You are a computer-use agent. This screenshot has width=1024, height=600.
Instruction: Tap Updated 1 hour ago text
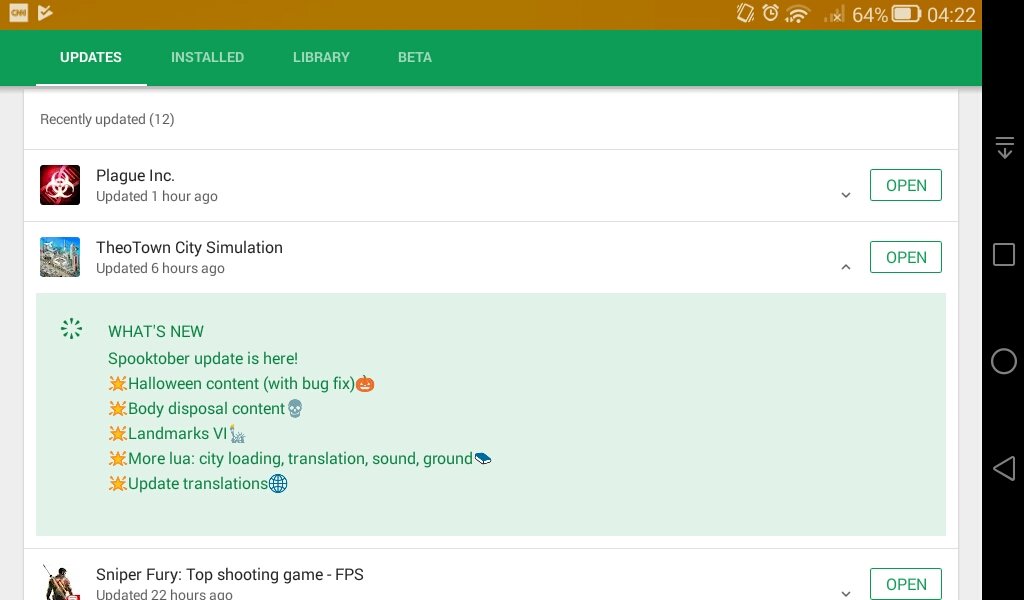157,197
